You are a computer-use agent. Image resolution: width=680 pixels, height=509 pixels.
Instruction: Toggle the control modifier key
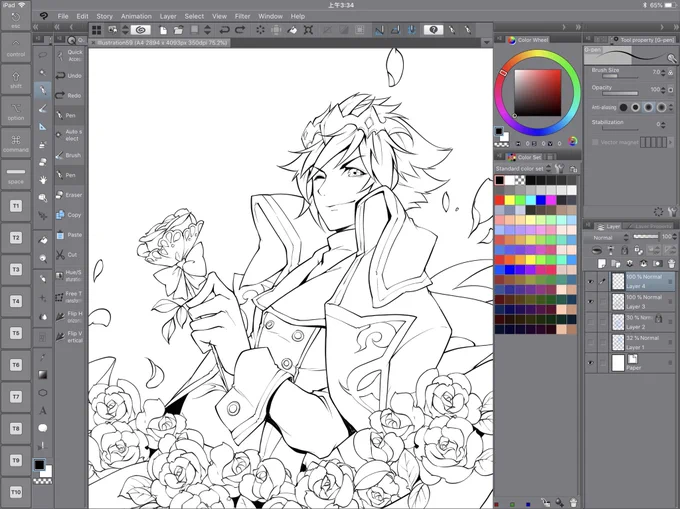pyautogui.click(x=16, y=47)
